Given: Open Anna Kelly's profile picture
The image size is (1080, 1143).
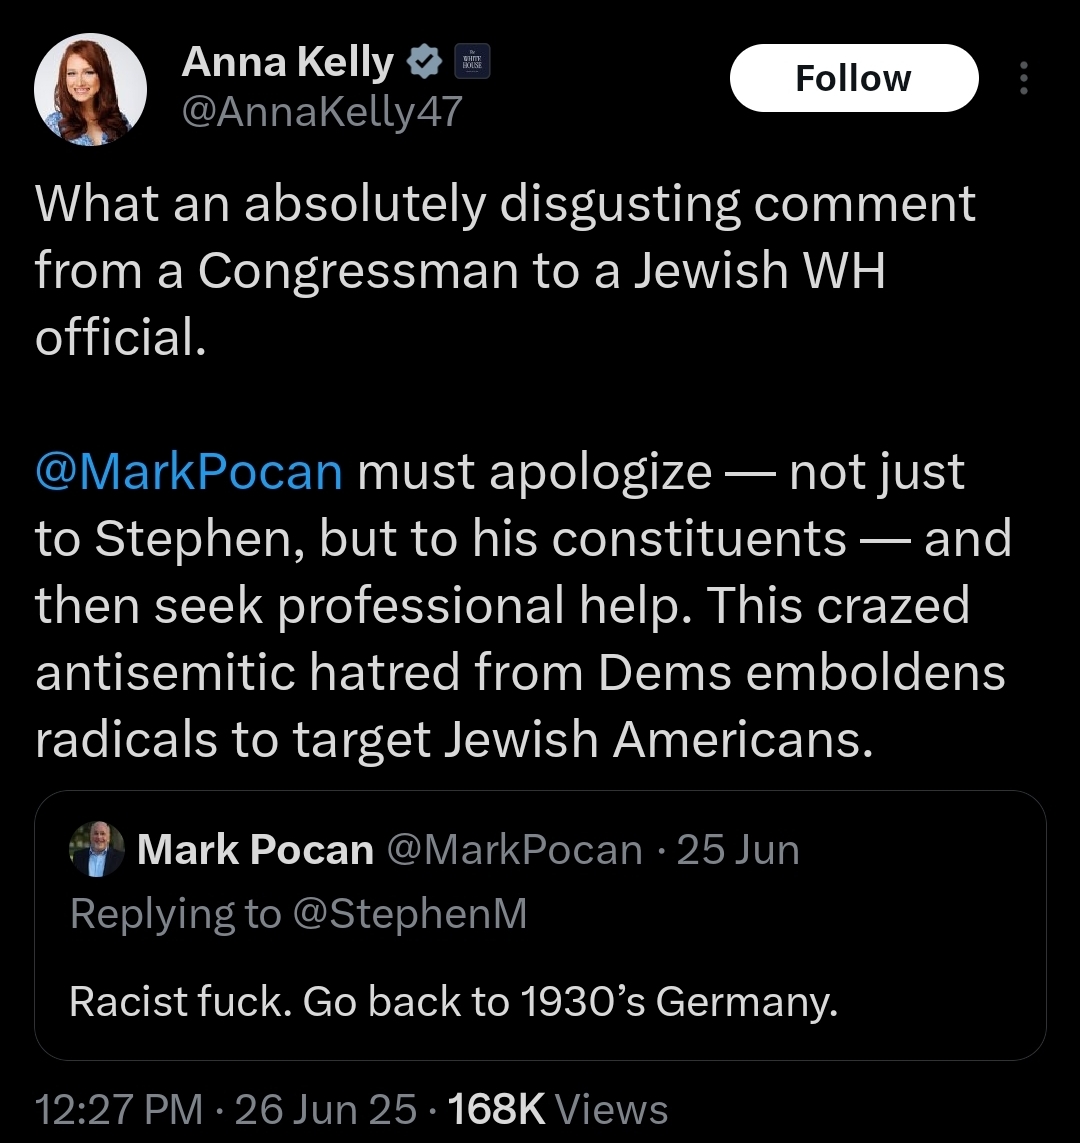Looking at the screenshot, I should coord(90,90).
